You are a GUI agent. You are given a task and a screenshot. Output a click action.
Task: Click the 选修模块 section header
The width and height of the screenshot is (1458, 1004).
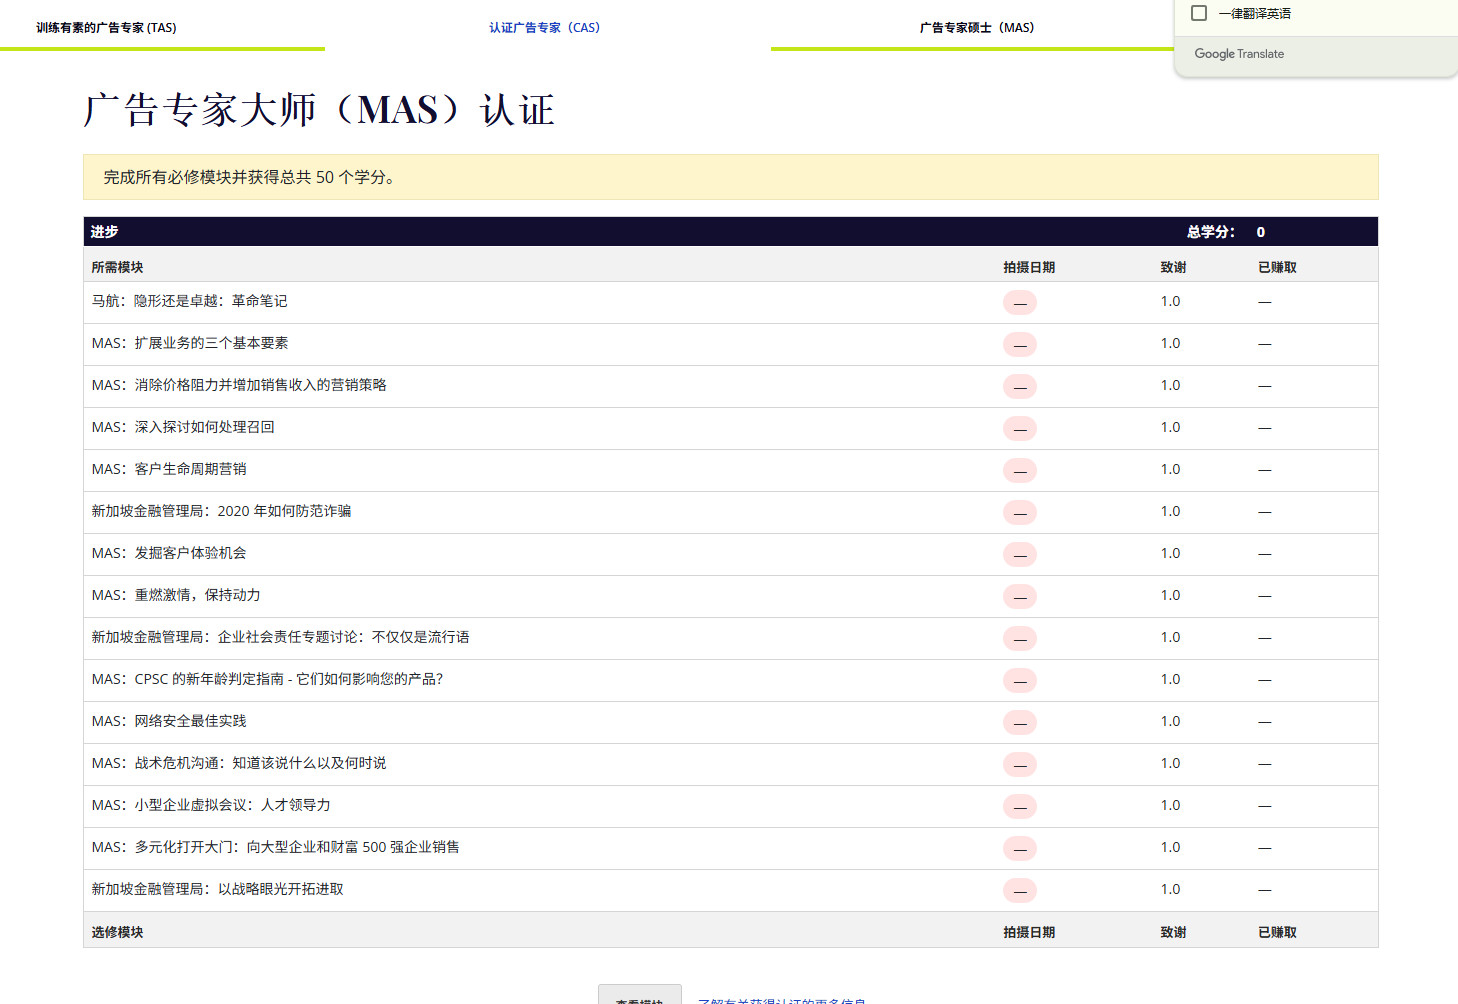[117, 932]
